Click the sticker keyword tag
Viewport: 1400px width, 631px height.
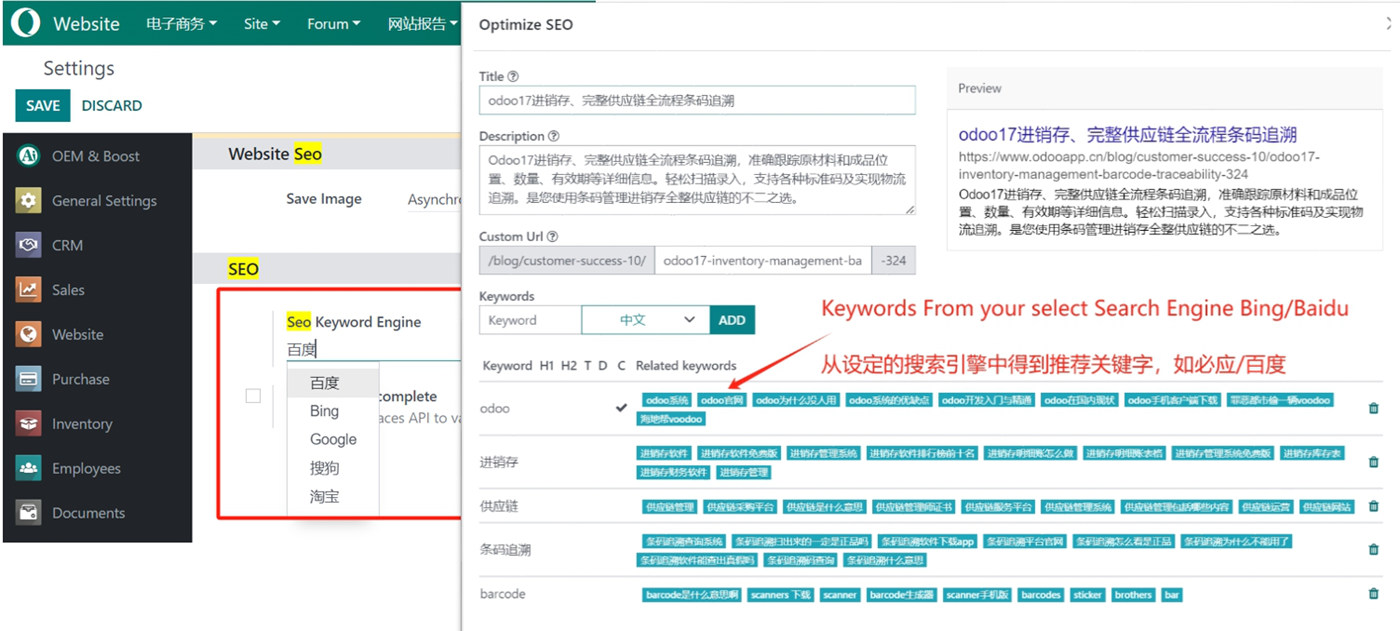[1087, 594]
